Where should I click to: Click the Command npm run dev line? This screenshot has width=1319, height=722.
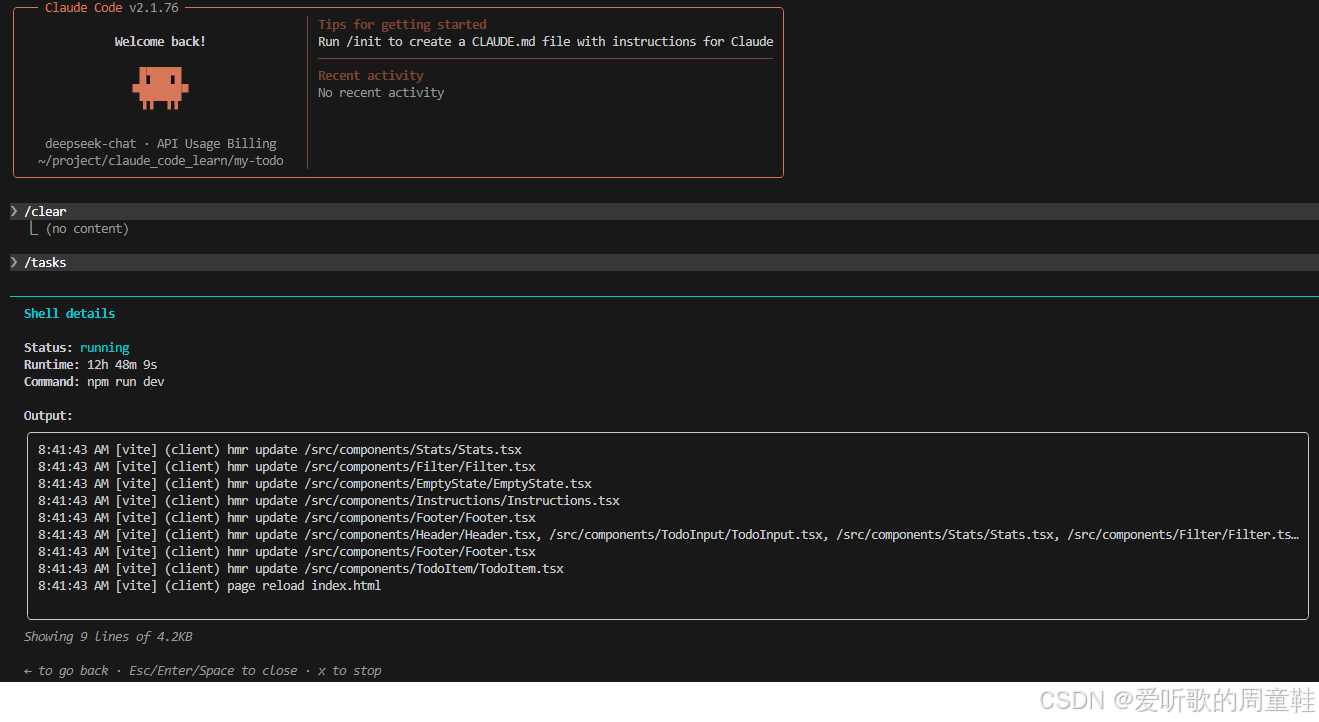pyautogui.click(x=94, y=381)
